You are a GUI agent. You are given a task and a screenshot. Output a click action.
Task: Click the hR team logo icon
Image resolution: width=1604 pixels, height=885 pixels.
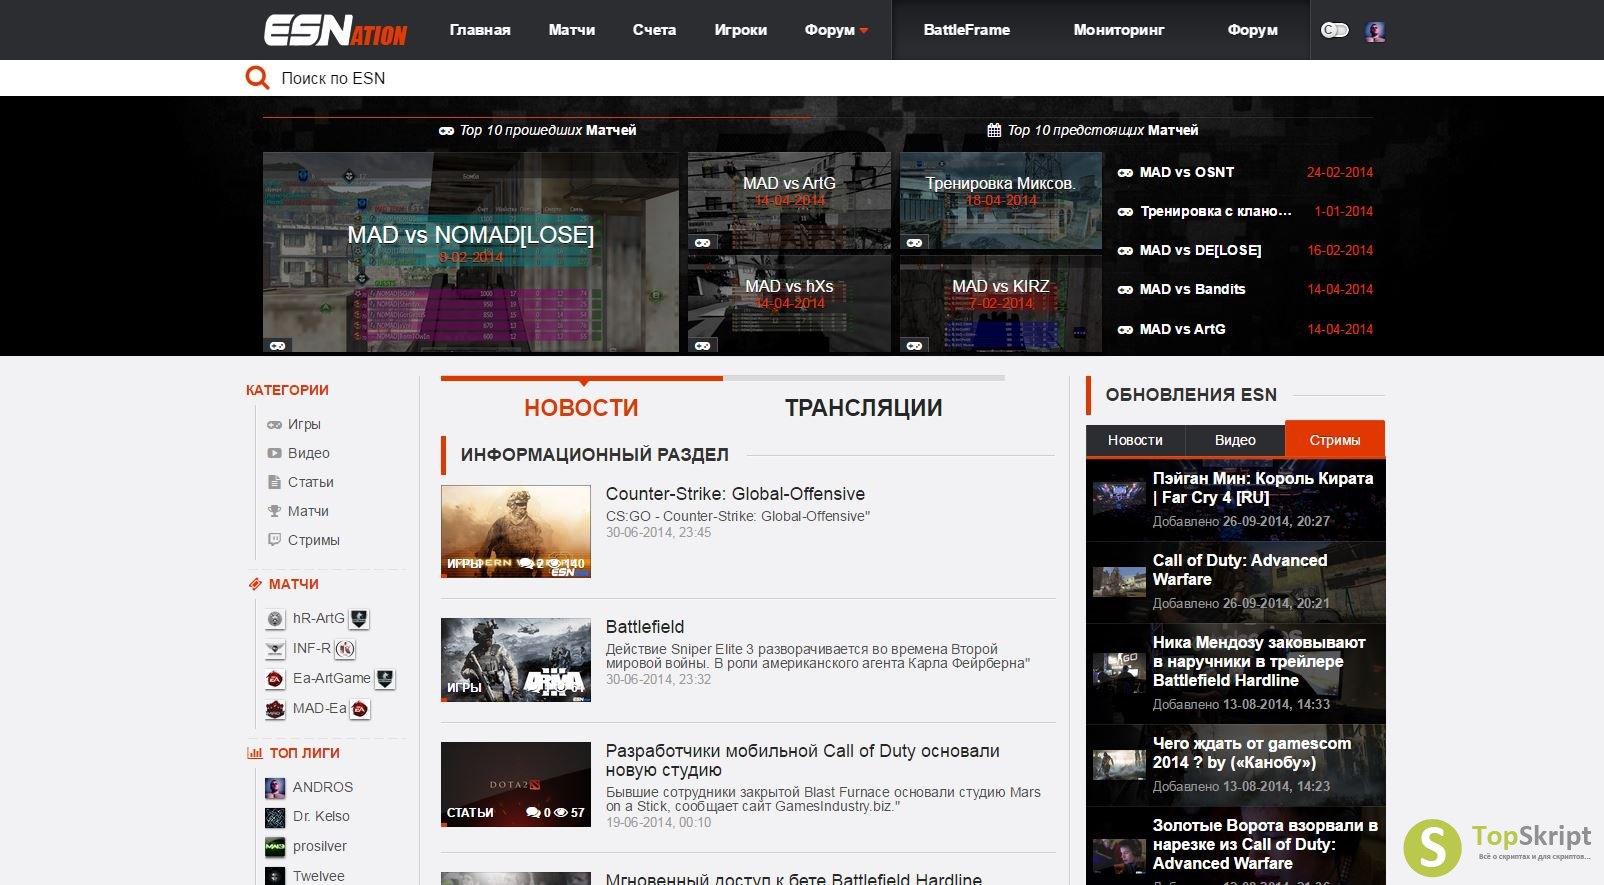[x=275, y=619]
